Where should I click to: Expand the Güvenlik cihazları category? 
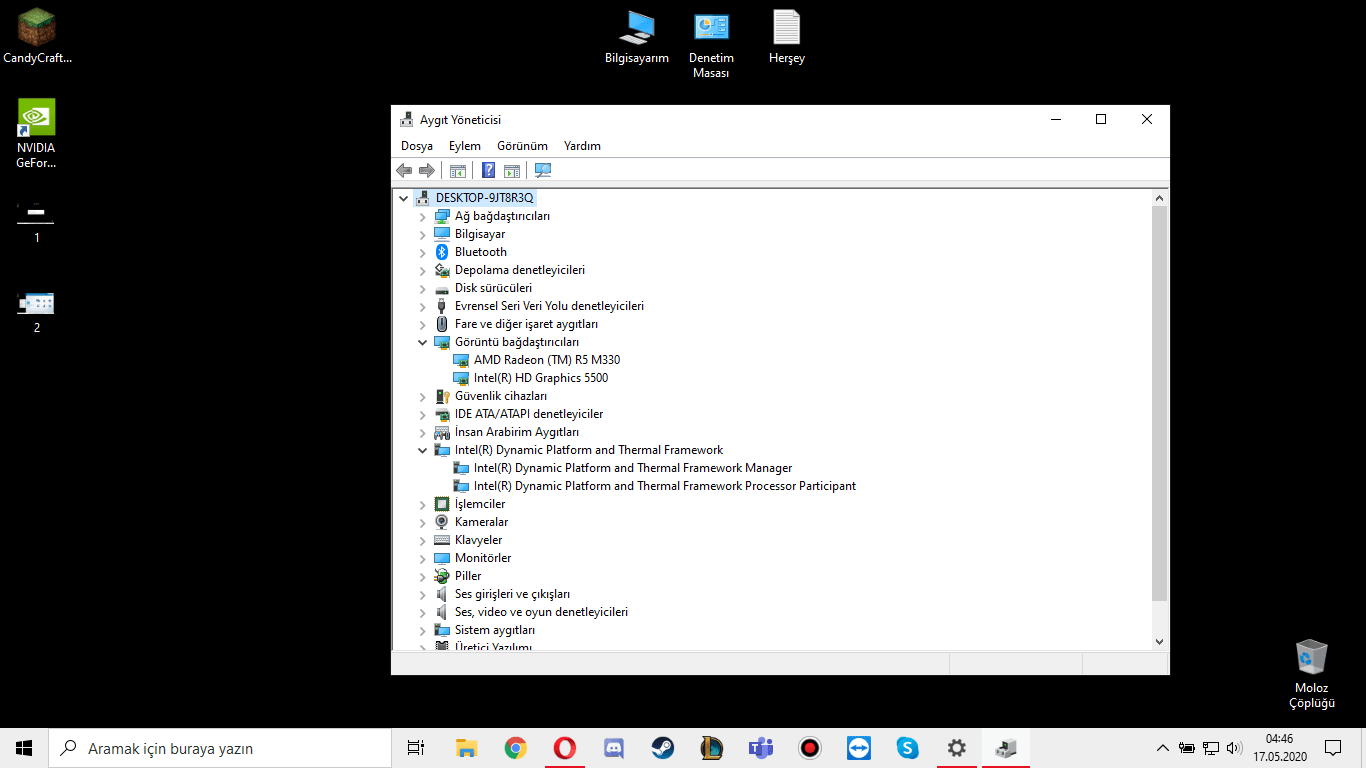pyautogui.click(x=423, y=396)
